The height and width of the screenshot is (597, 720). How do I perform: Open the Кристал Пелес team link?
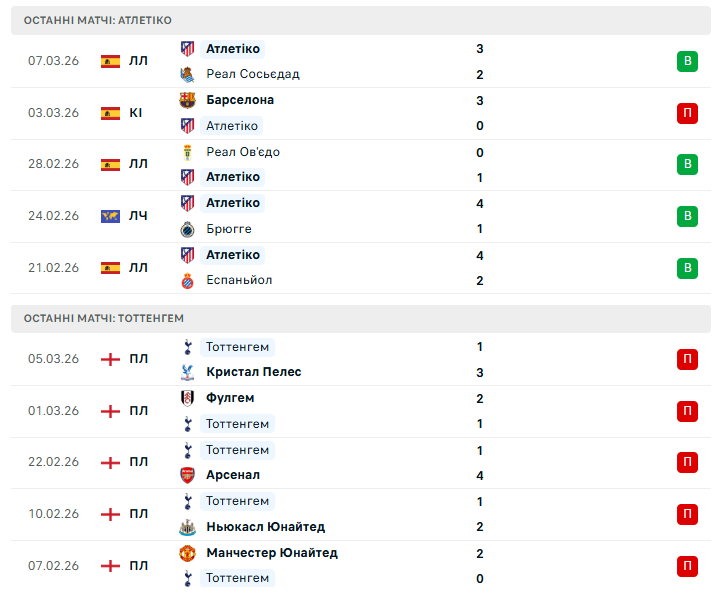pyautogui.click(x=253, y=372)
